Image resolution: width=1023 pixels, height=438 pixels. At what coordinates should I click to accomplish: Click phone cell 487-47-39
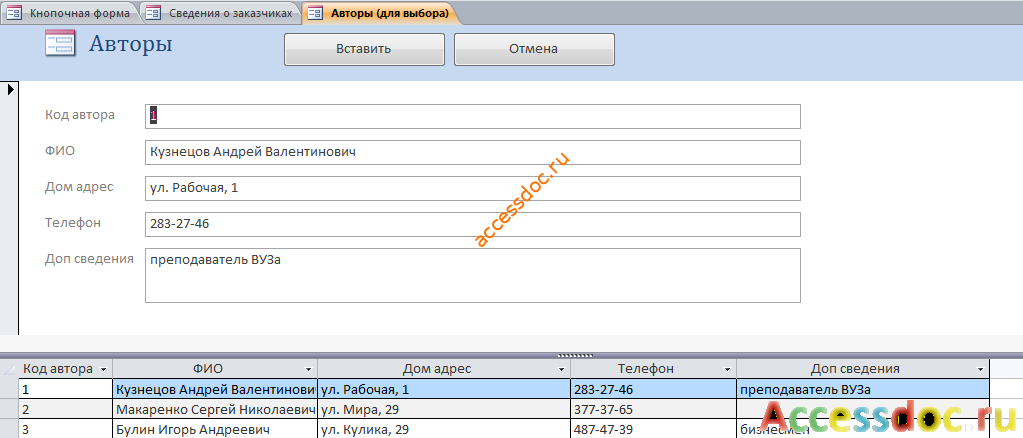(x=653, y=430)
